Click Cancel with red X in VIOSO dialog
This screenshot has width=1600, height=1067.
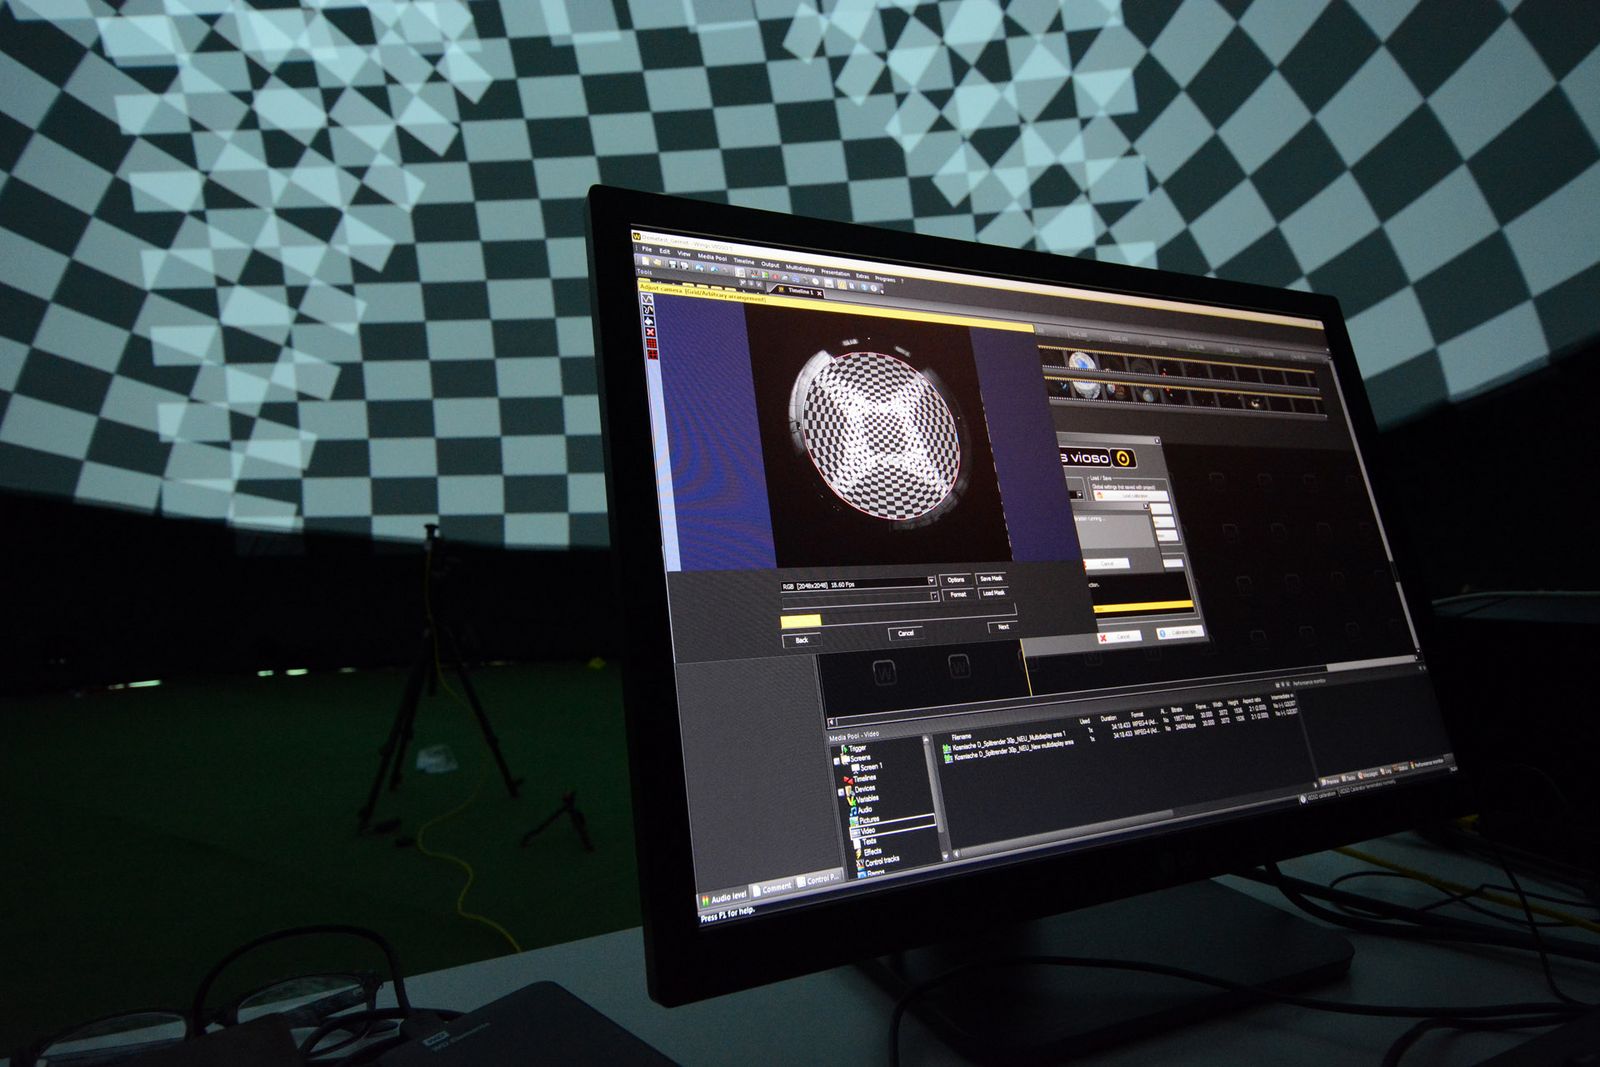click(1120, 637)
